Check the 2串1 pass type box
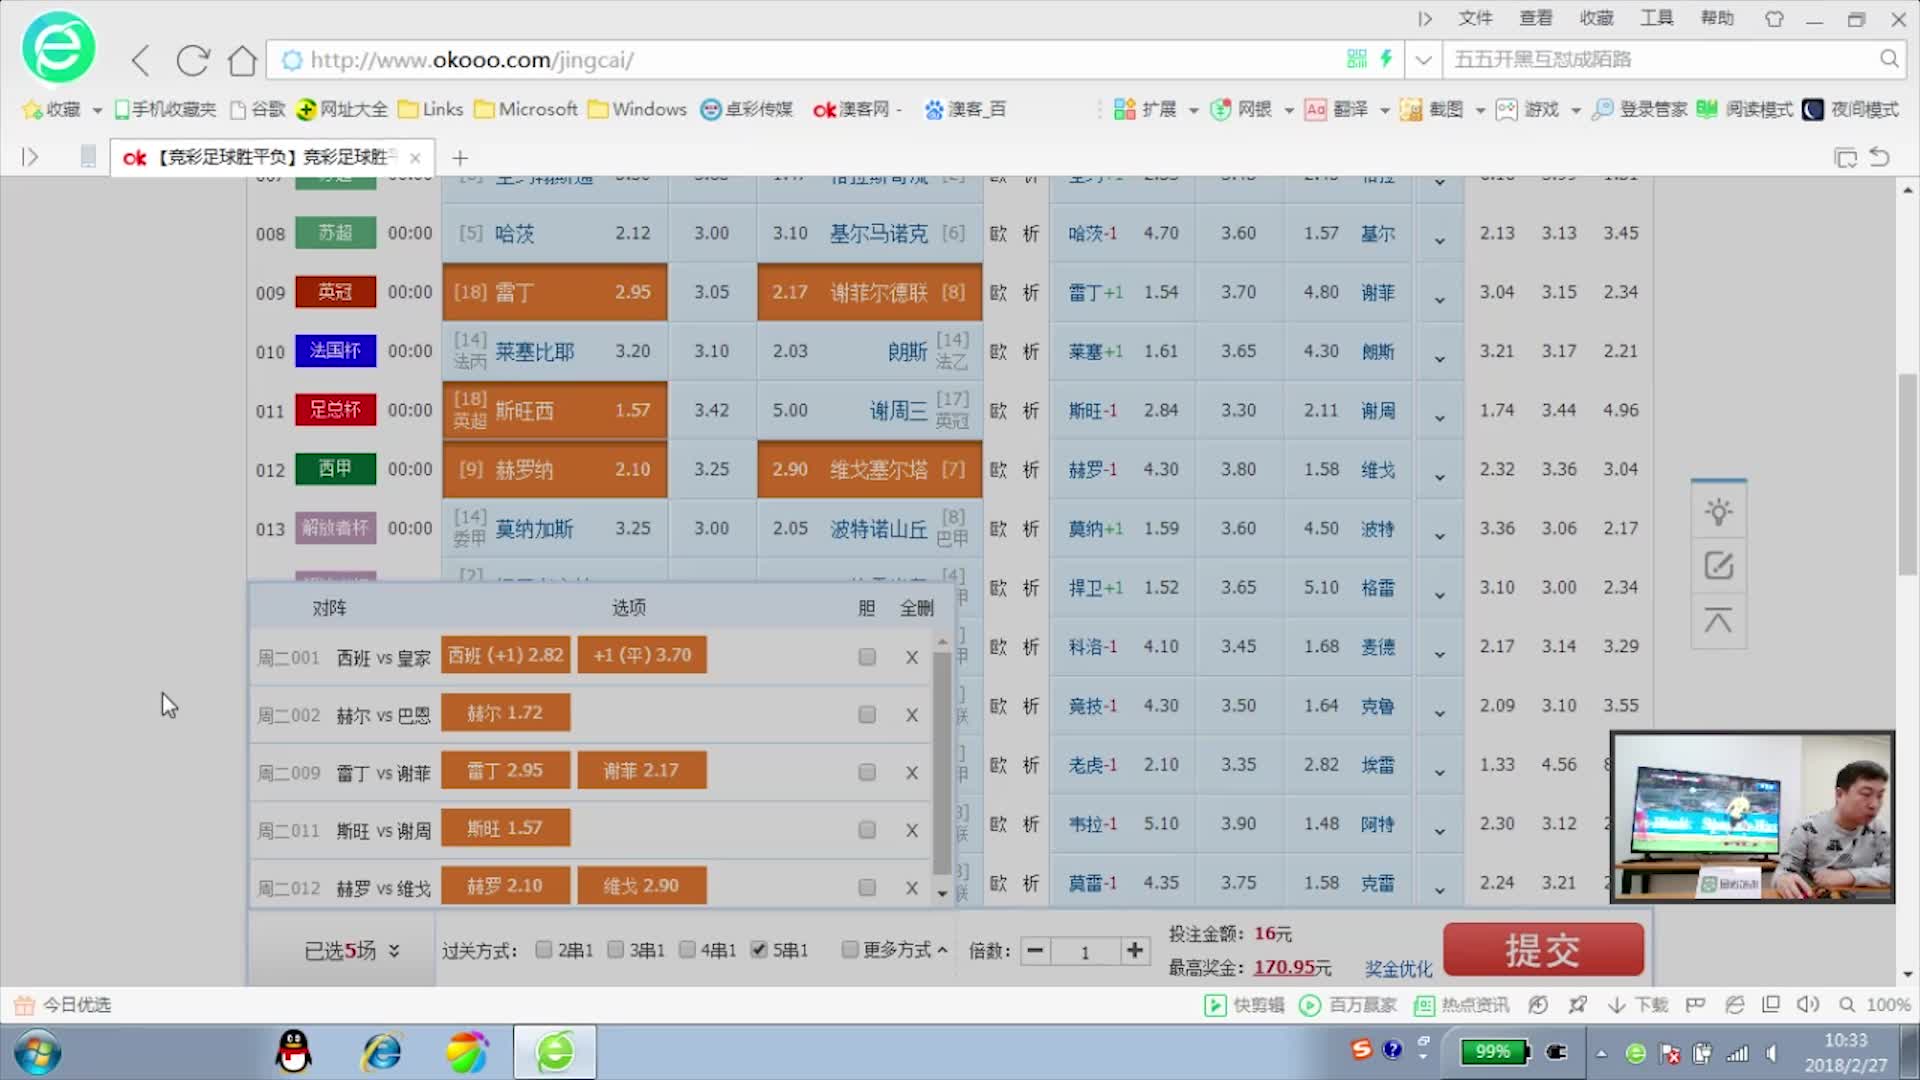 click(x=544, y=949)
